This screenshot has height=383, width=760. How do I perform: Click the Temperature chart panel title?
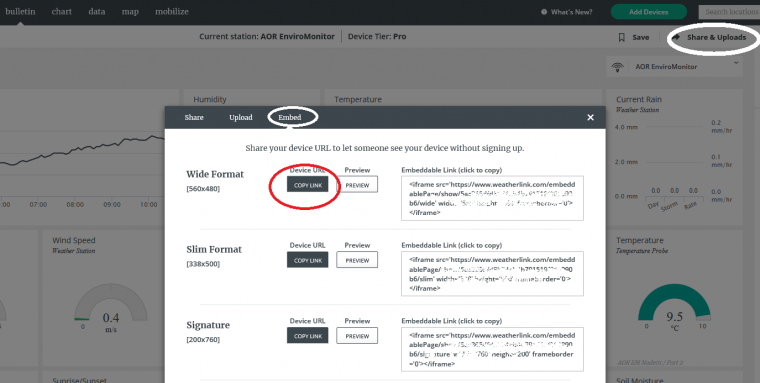(358, 99)
